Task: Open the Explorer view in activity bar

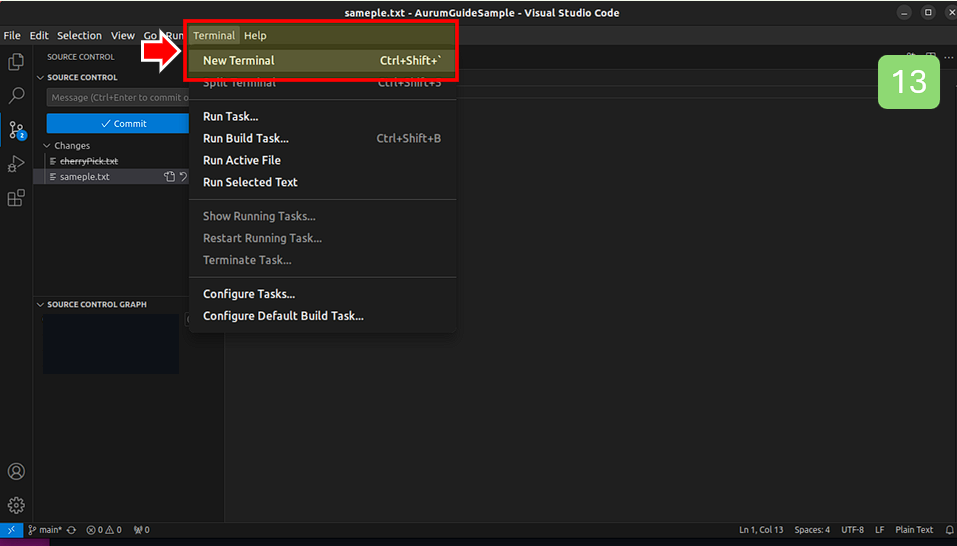Action: [x=16, y=62]
